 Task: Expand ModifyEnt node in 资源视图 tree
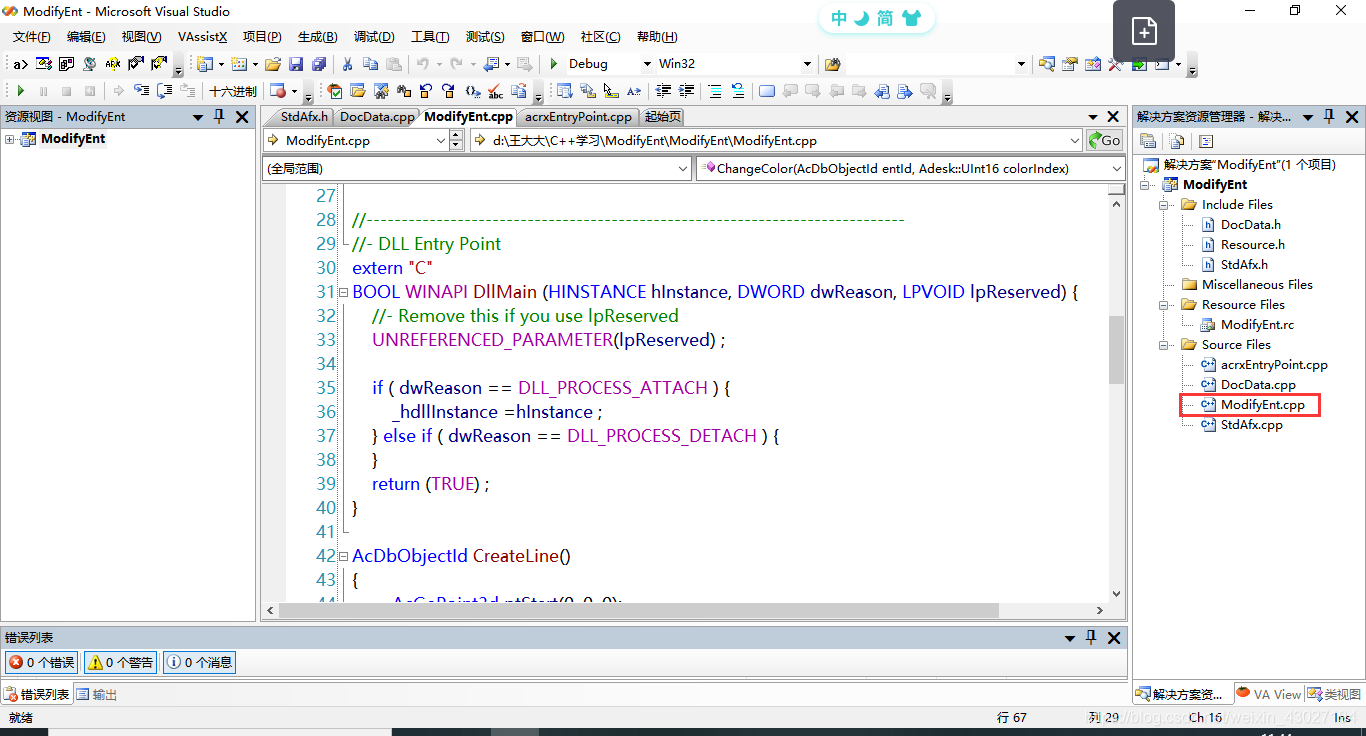(10, 139)
